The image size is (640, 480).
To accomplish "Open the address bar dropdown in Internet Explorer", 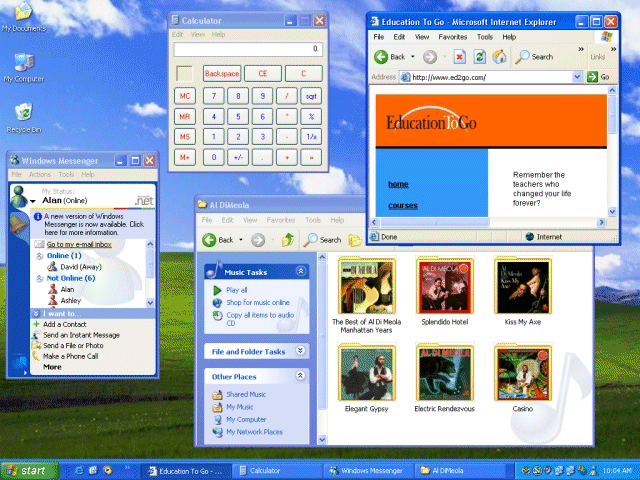I will point(577,77).
